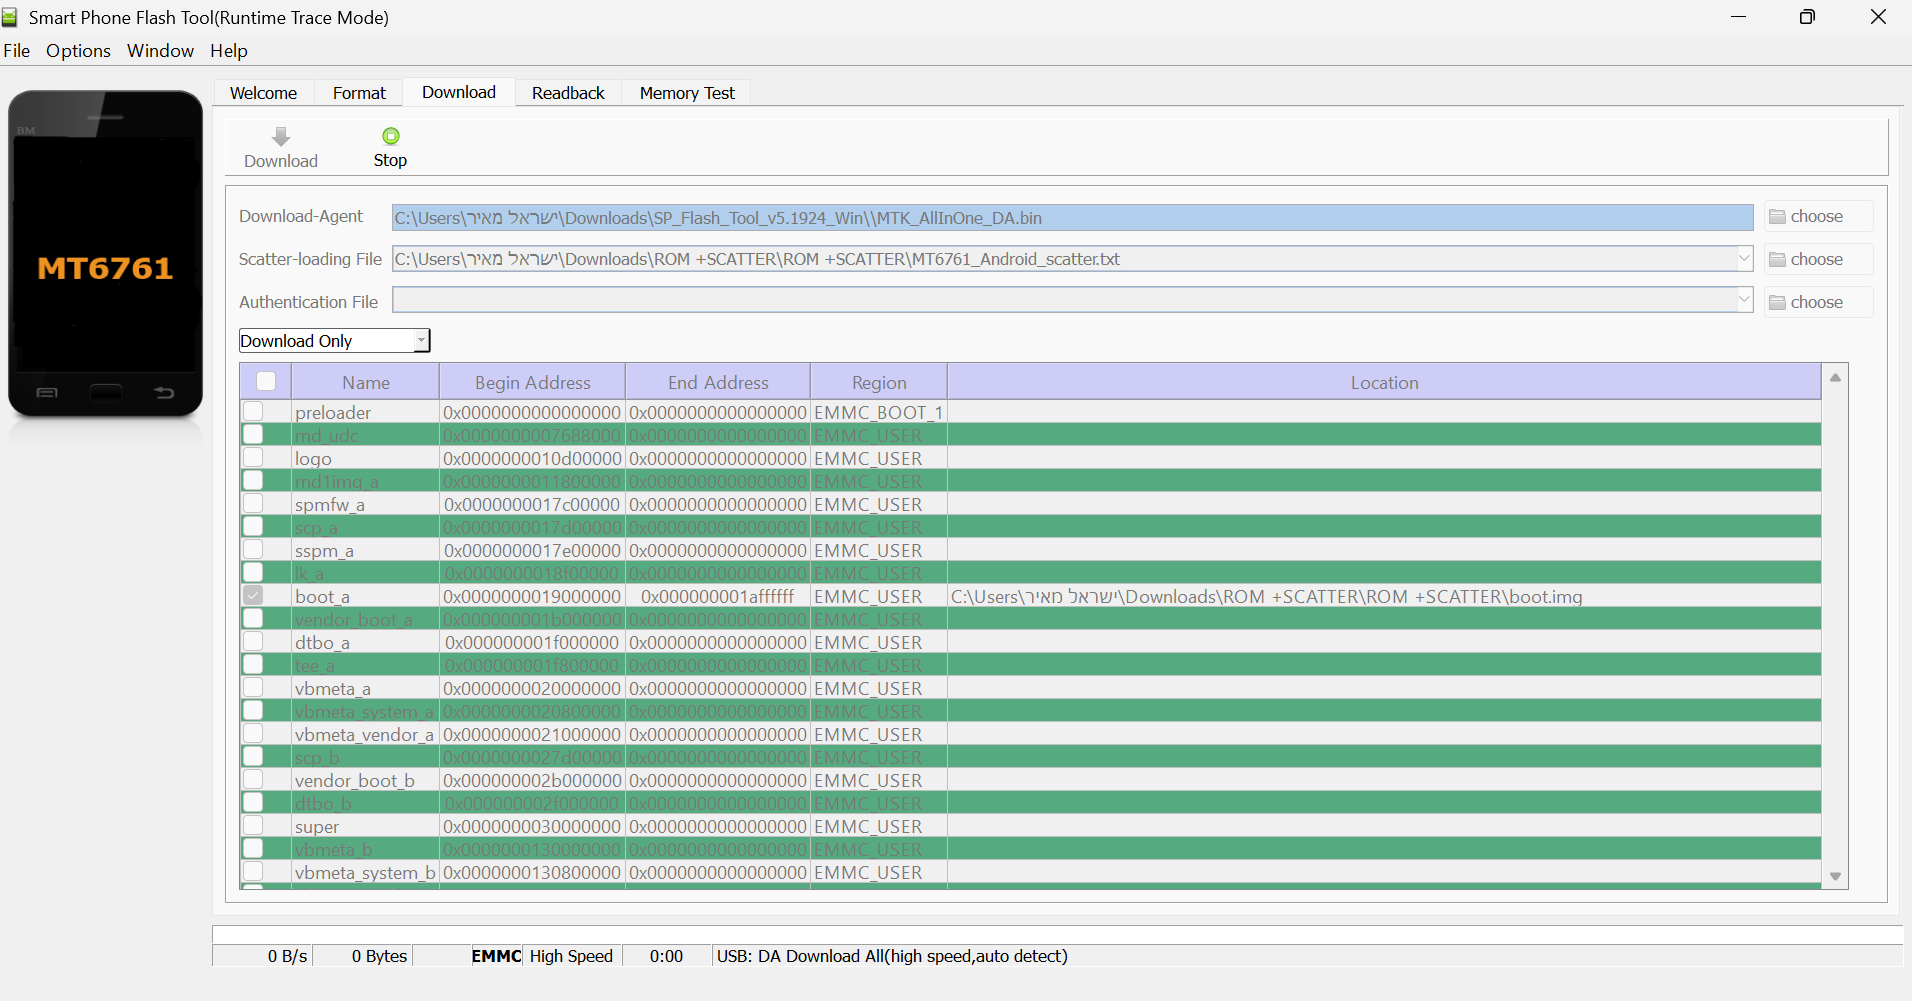Switch to the Readback tab
The width and height of the screenshot is (1912, 1001).
(568, 93)
